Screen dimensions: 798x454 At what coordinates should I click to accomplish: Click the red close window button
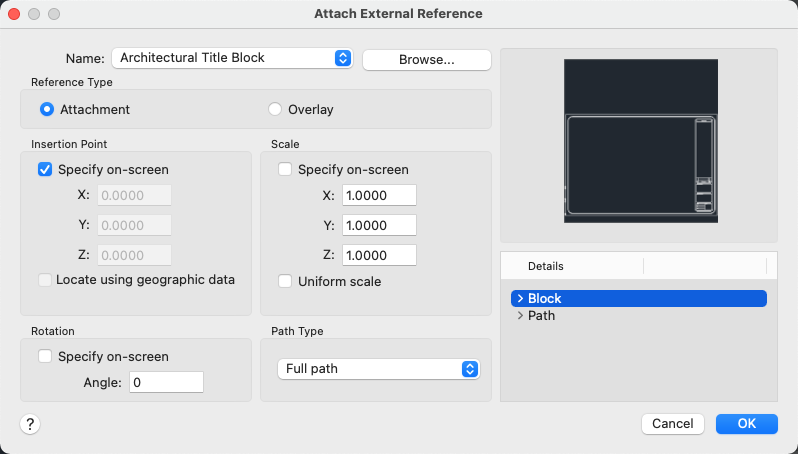(13, 14)
